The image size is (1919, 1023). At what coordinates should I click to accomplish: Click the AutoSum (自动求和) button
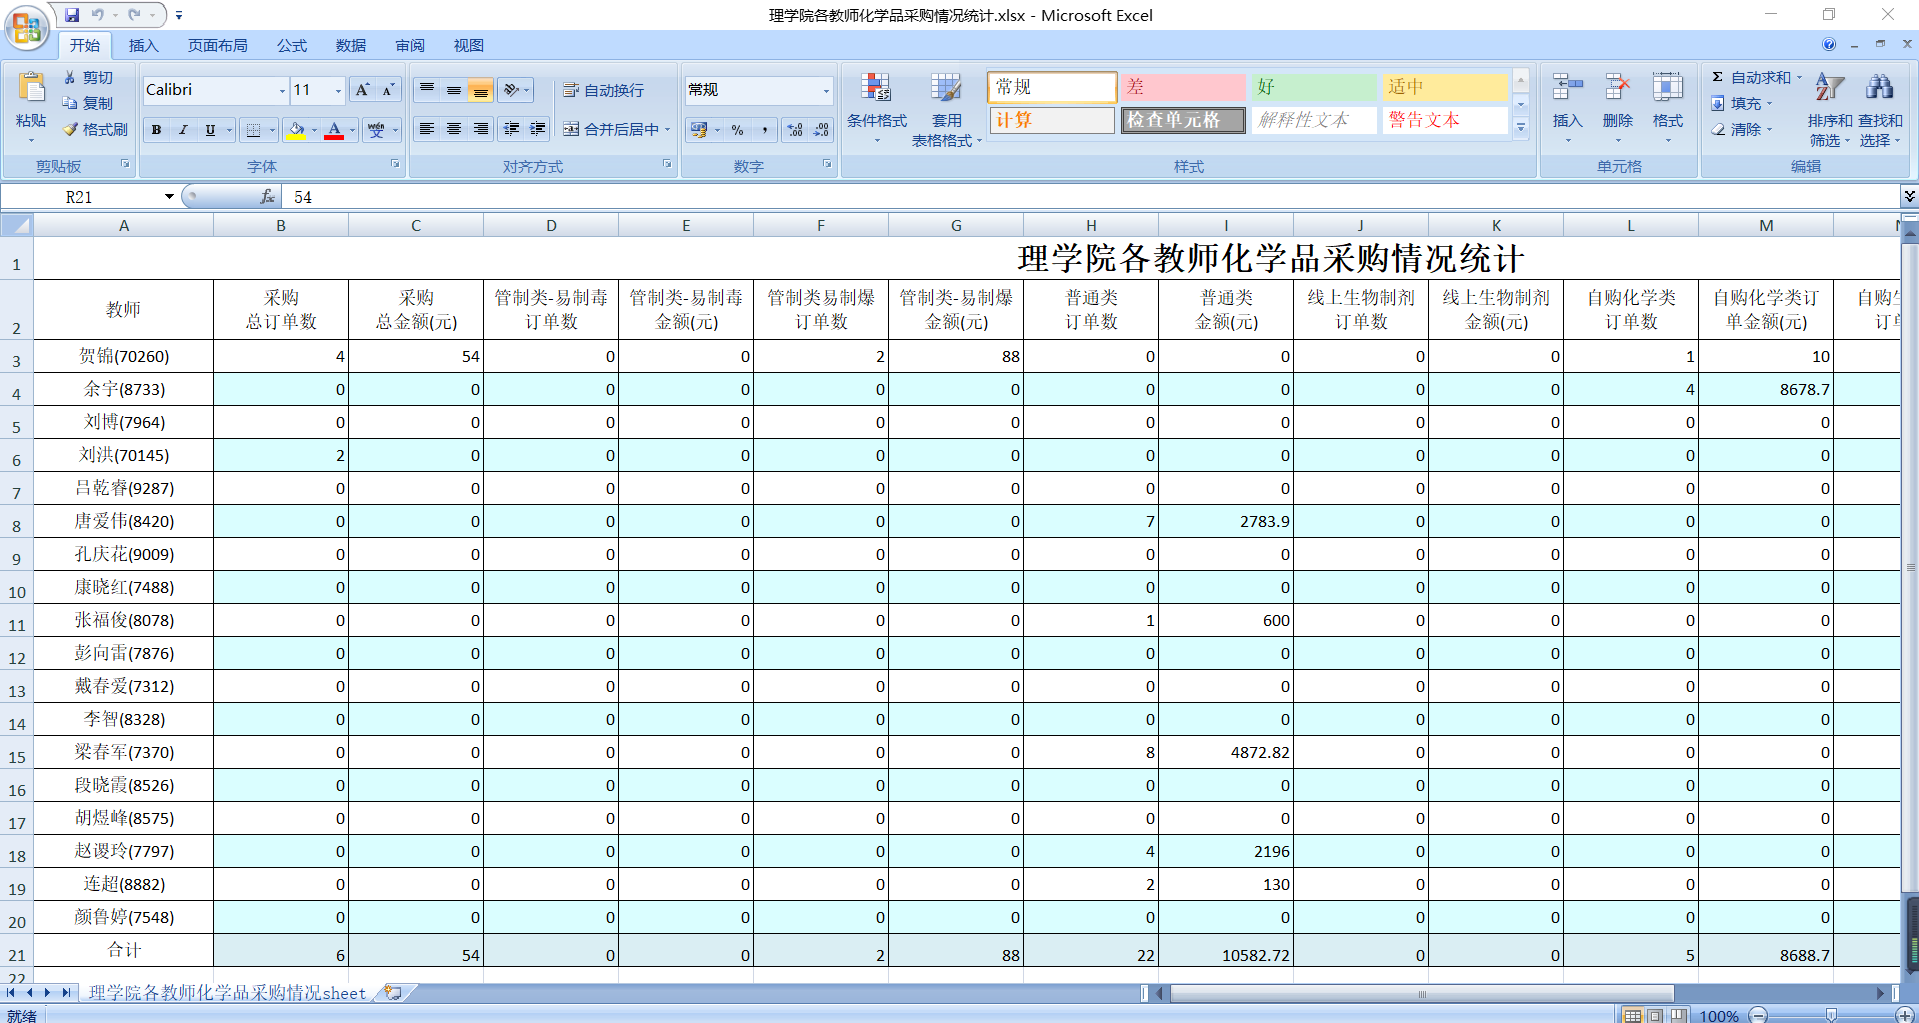1750,77
